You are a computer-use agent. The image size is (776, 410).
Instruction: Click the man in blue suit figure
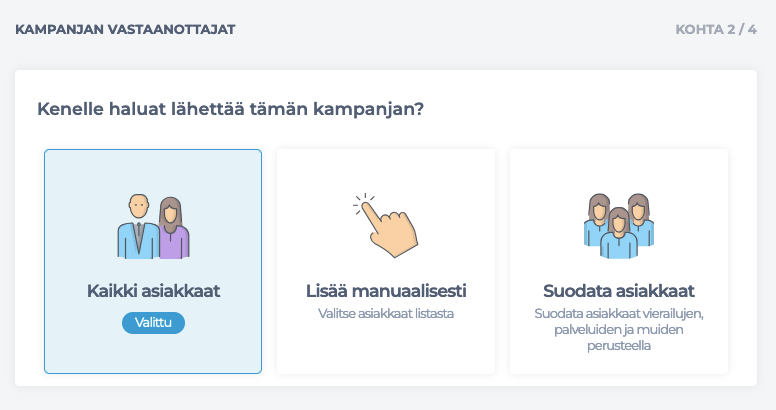[138, 226]
